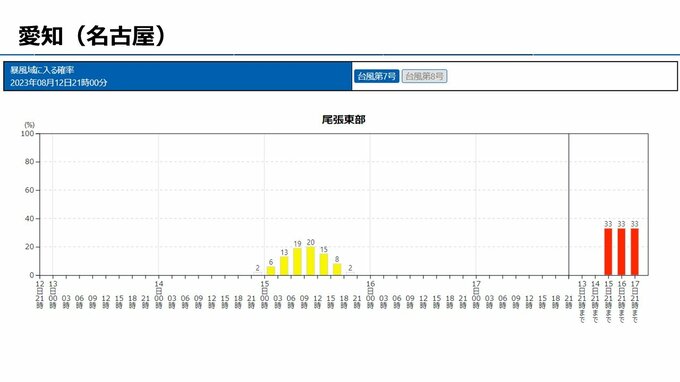This screenshot has height=382, width=680.
Task: Click the 100 value on the percentage axis
Action: coord(28,134)
